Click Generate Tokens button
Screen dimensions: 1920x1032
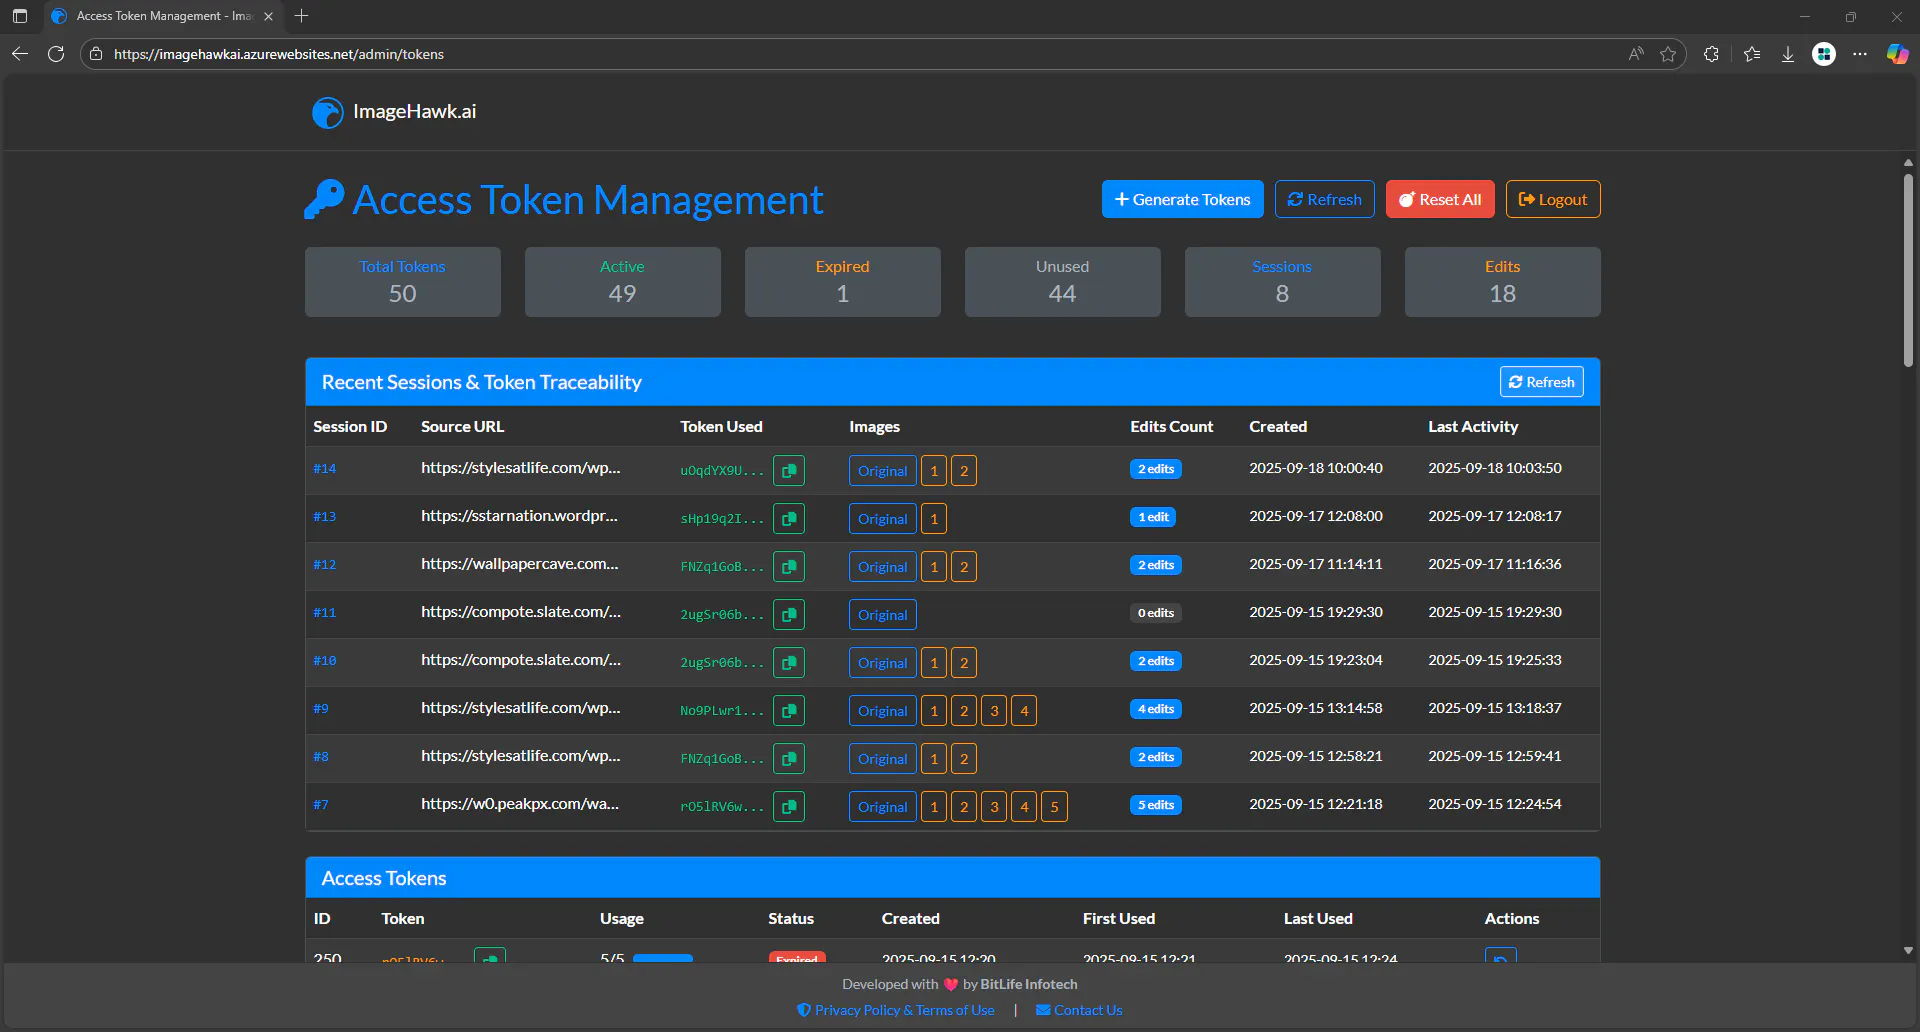pos(1182,199)
